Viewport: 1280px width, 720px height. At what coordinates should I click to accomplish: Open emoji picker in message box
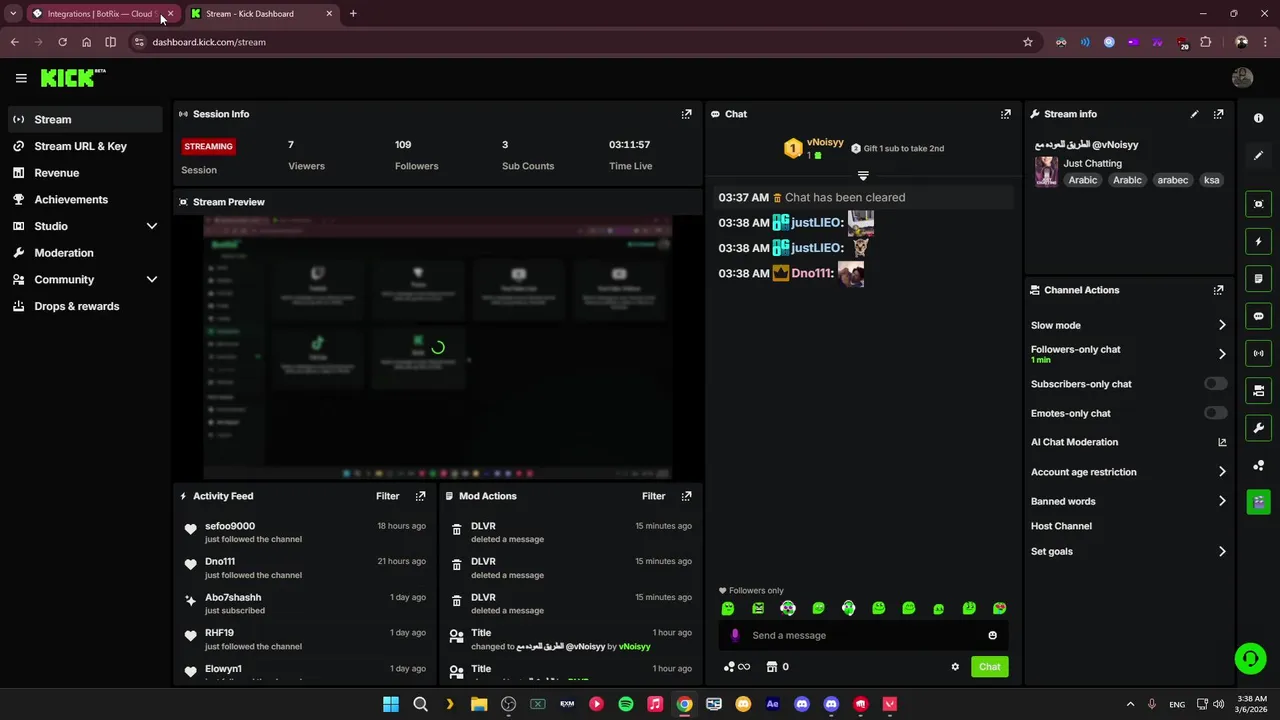[992, 635]
